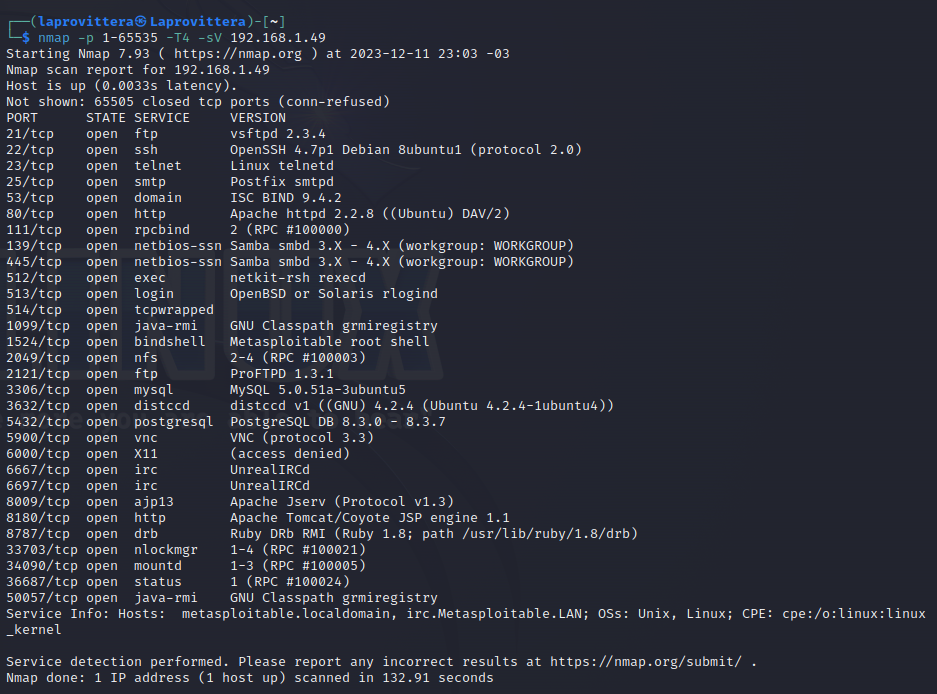This screenshot has width=937, height=694.
Task: Open the https://nmap.org/submit/ link
Action: (645, 662)
